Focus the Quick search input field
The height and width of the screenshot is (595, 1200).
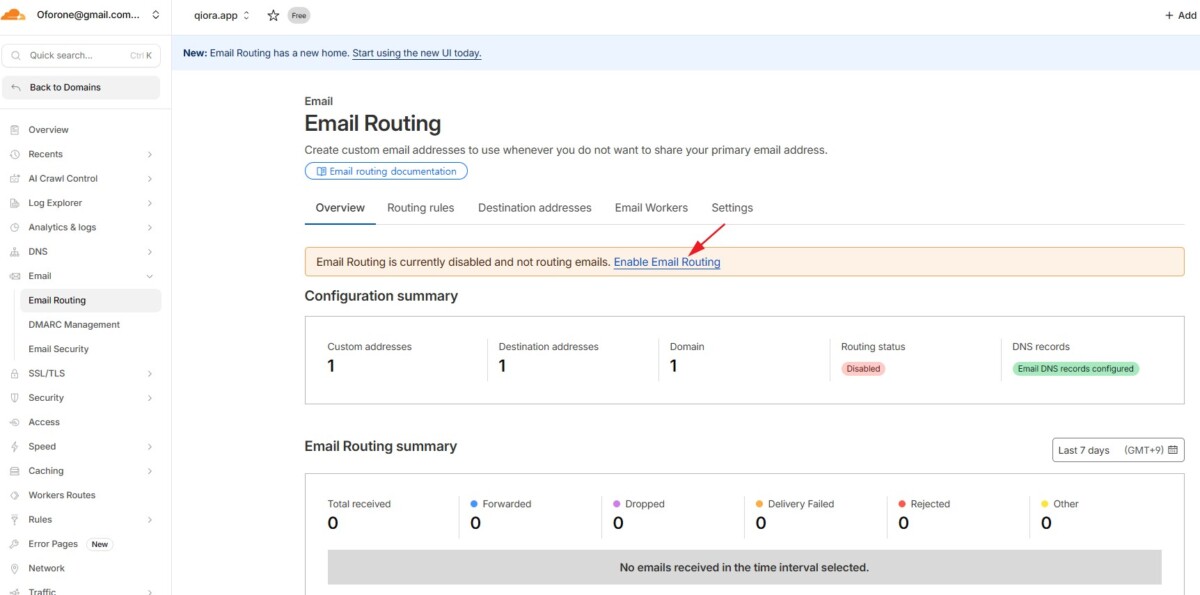point(81,56)
